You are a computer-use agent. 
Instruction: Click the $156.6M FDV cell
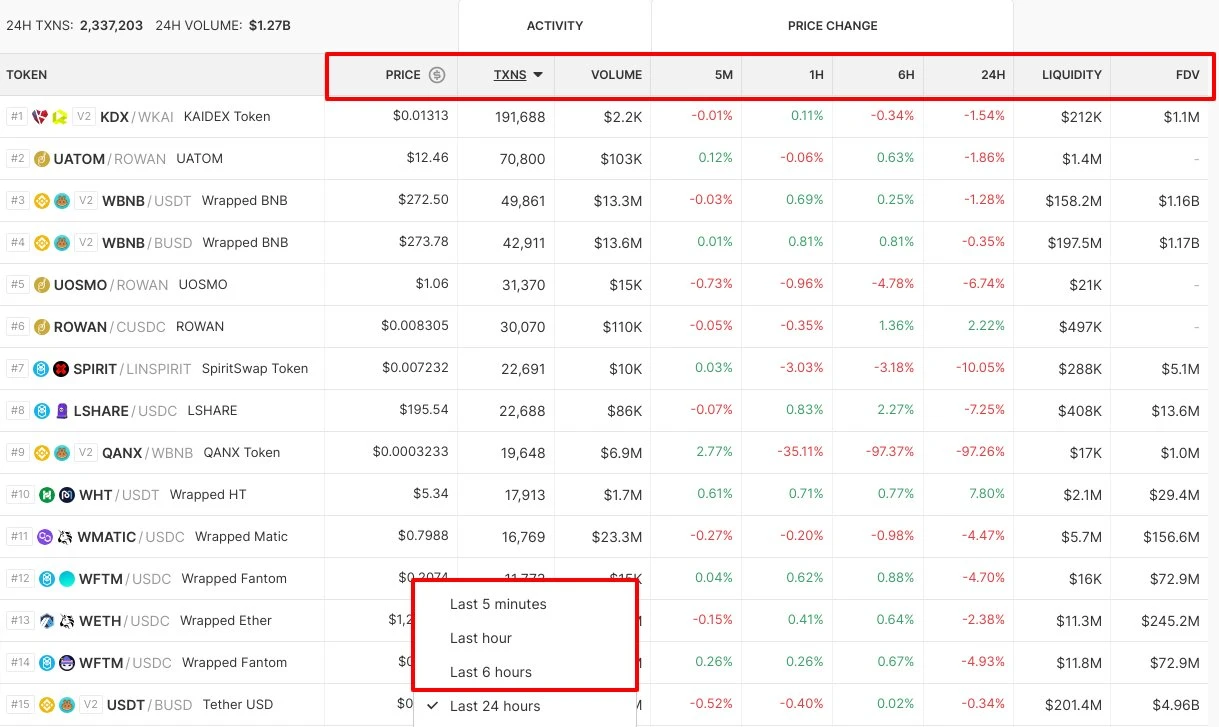coord(1170,537)
